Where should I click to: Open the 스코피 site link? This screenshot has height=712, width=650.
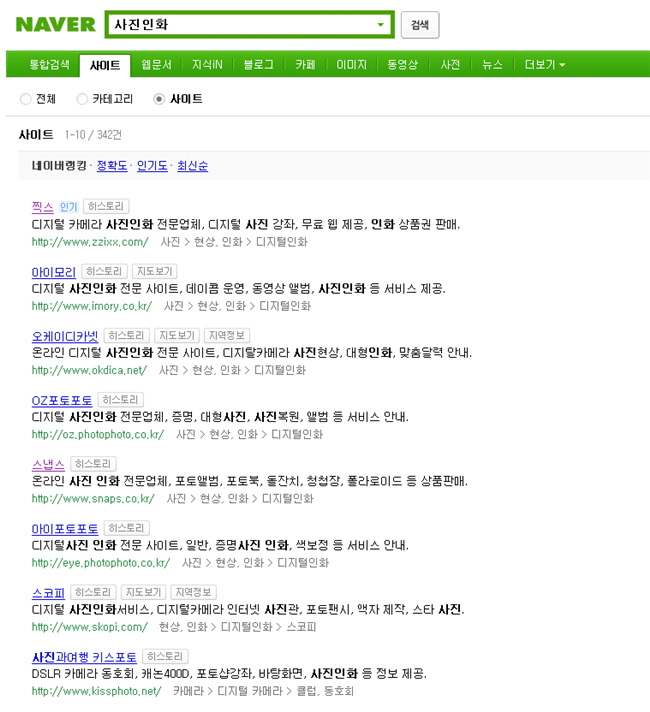click(x=48, y=593)
